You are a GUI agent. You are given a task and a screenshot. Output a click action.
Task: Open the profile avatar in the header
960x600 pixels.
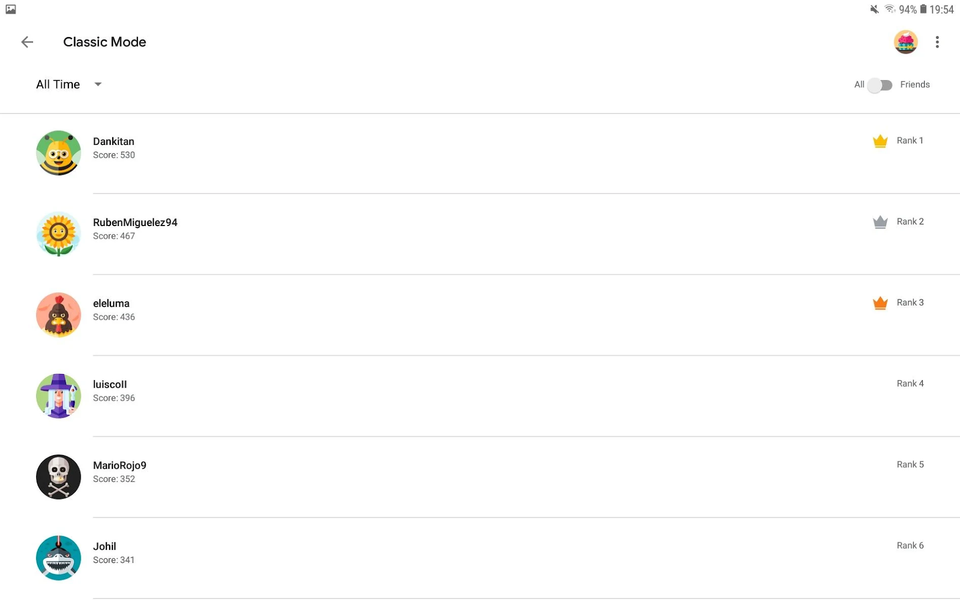(906, 42)
